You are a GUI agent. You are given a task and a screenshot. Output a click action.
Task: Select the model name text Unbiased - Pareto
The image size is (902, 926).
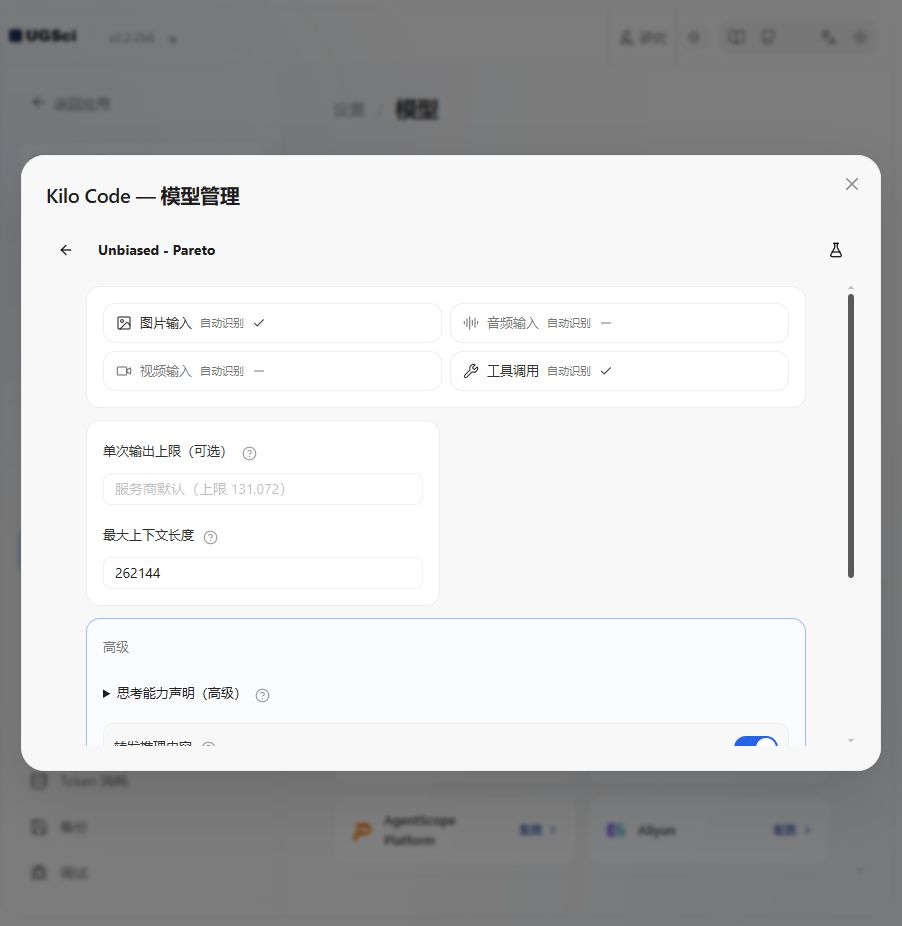pos(157,250)
